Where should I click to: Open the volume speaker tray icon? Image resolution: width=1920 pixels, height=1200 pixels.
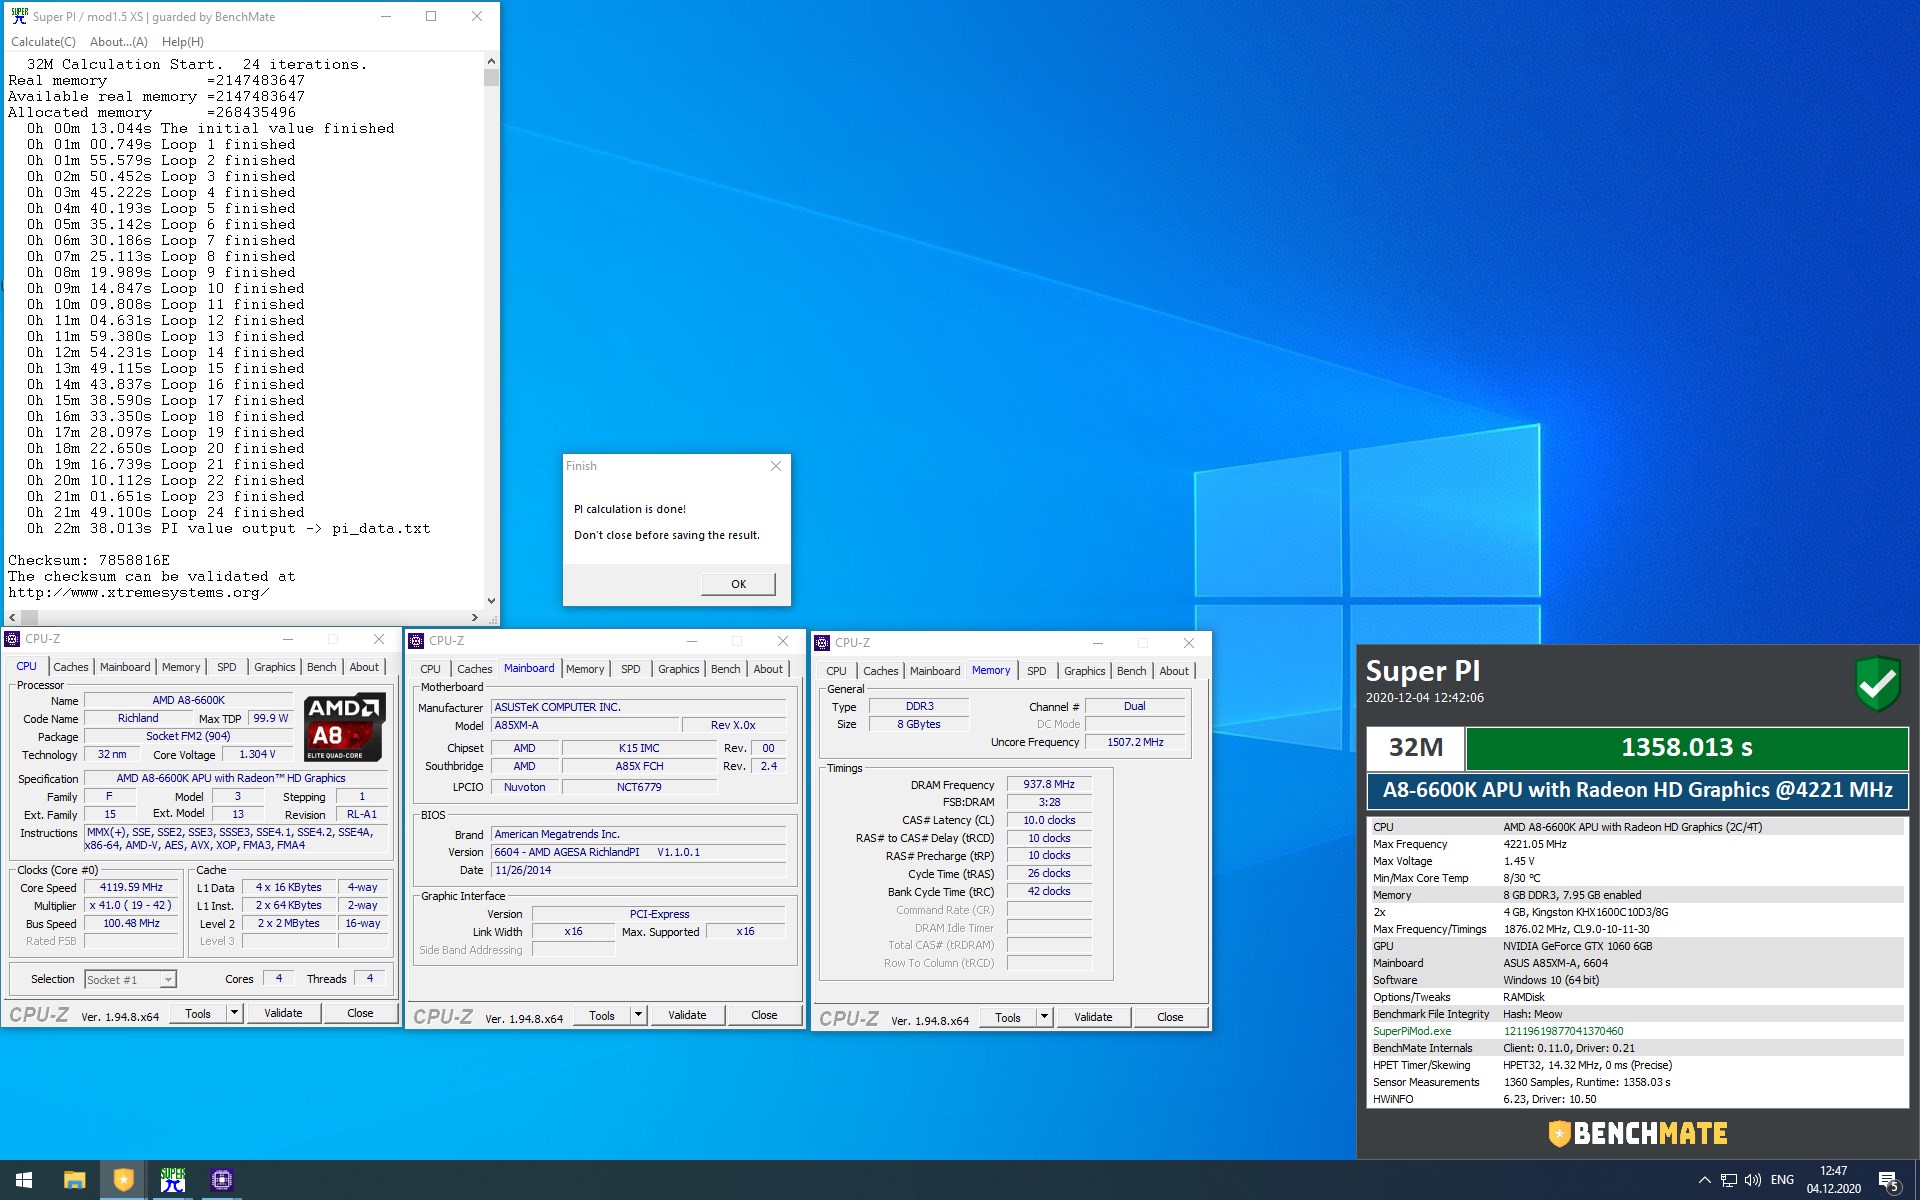click(1753, 1180)
